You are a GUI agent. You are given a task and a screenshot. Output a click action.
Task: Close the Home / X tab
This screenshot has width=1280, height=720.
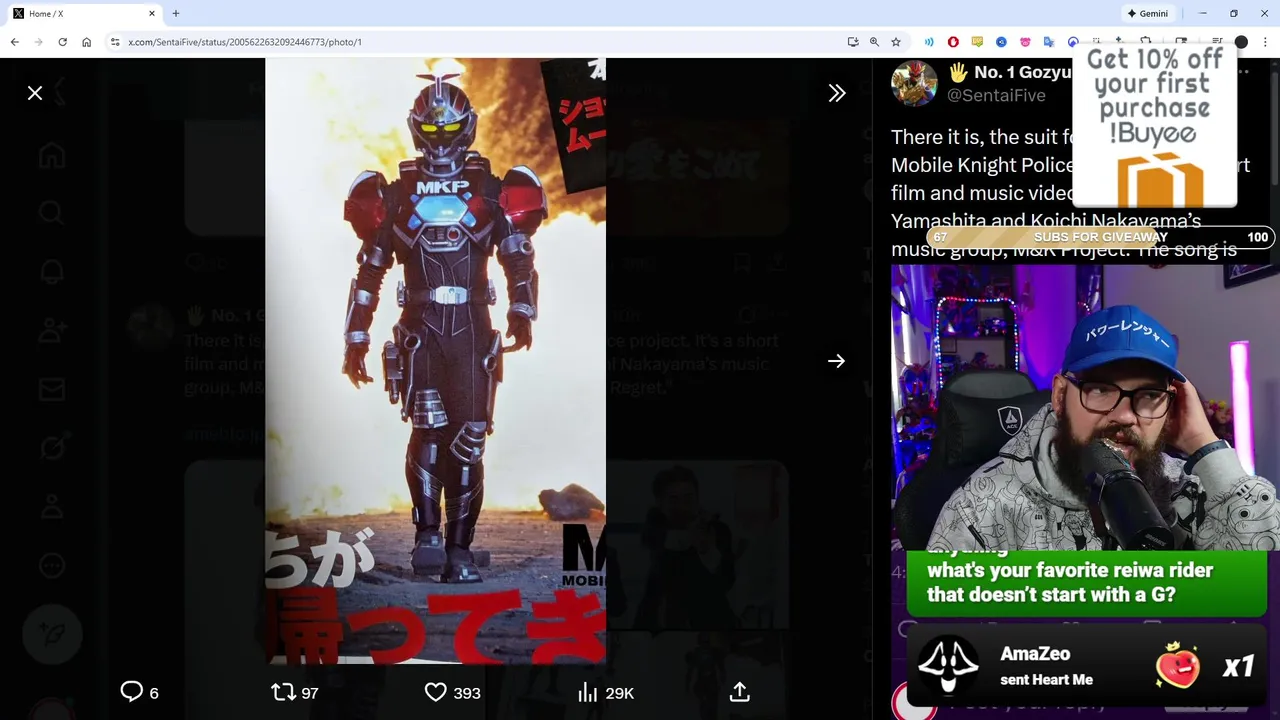(x=152, y=14)
